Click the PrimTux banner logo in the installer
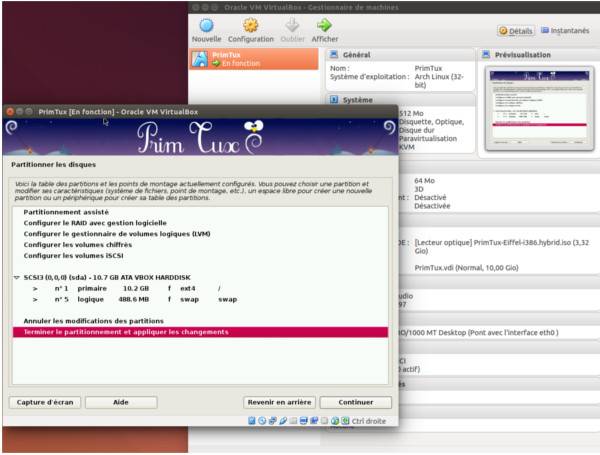 tap(200, 137)
